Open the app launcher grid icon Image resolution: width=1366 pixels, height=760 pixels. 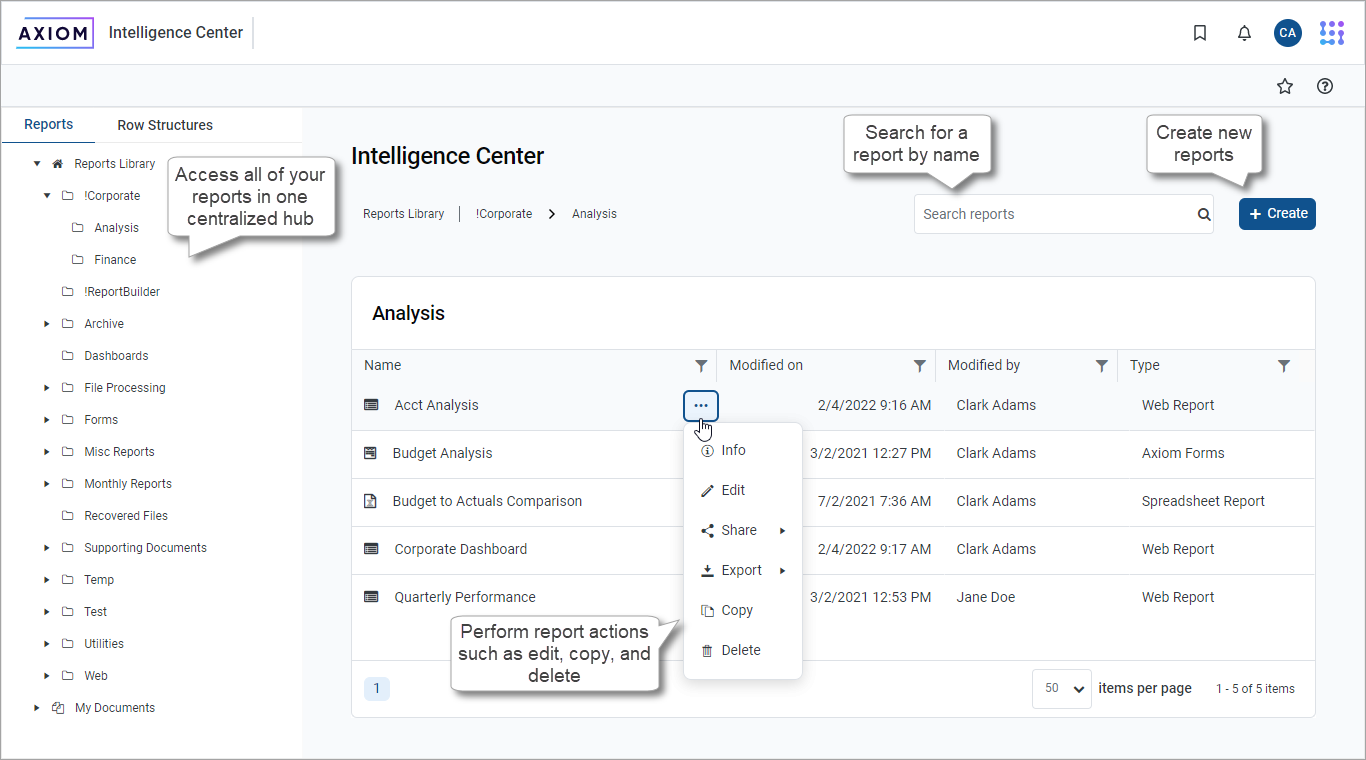click(1331, 33)
